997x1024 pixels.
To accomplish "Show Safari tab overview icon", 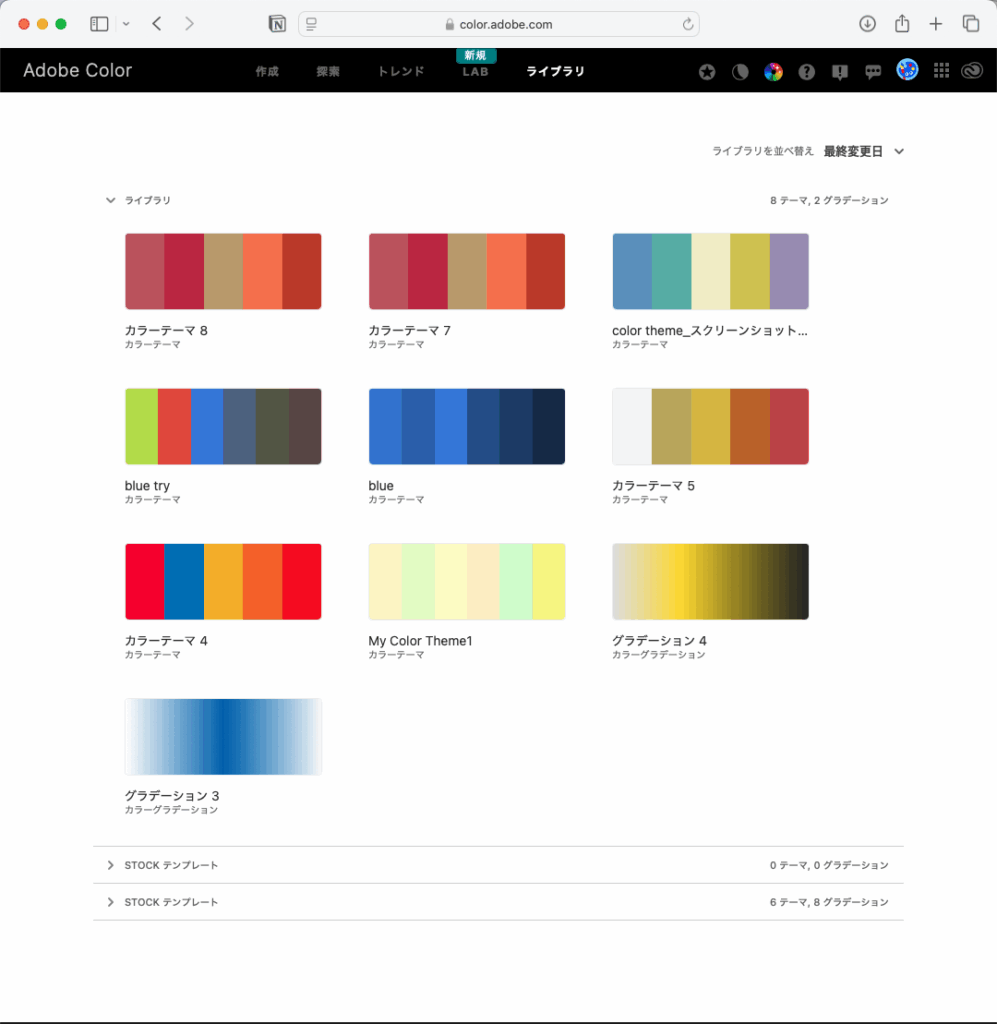I will pyautogui.click(x=971, y=24).
